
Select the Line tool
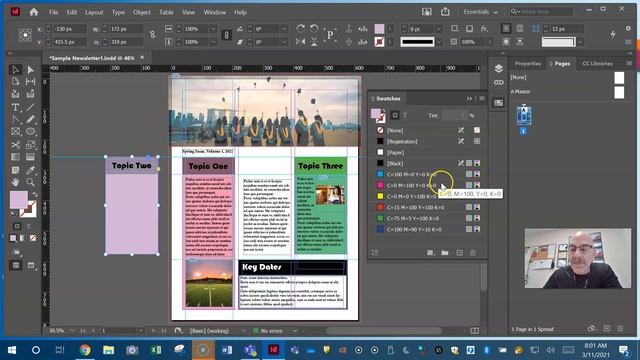[31, 108]
